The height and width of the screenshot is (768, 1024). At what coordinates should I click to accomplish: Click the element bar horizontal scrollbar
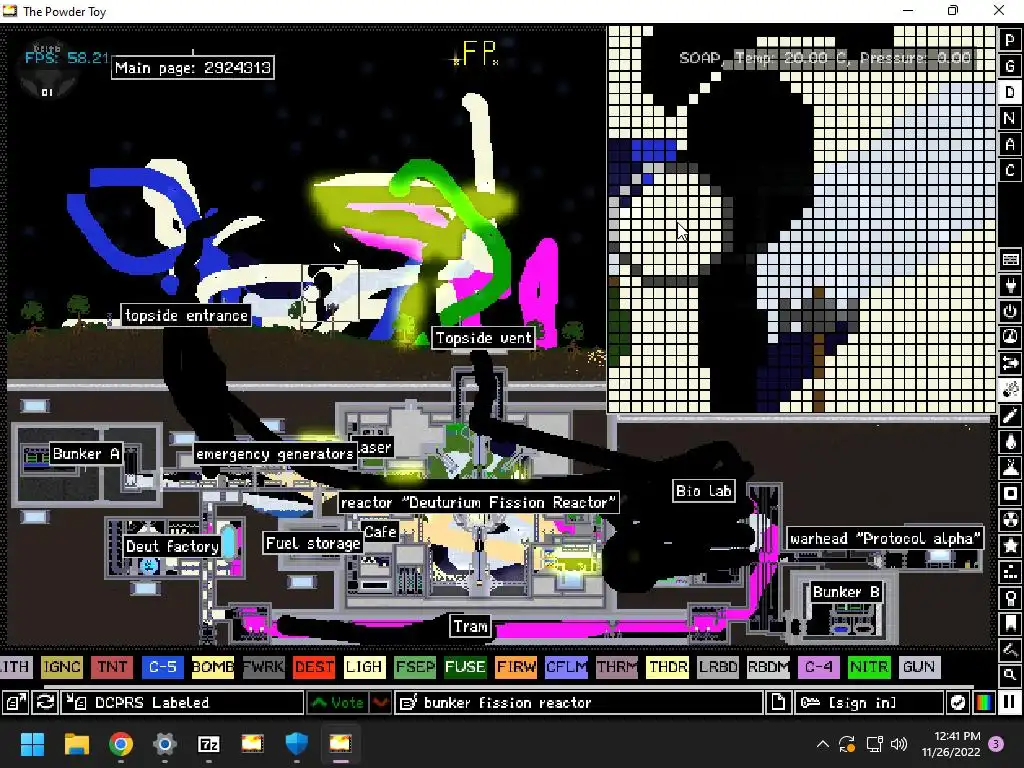click(x=509, y=686)
